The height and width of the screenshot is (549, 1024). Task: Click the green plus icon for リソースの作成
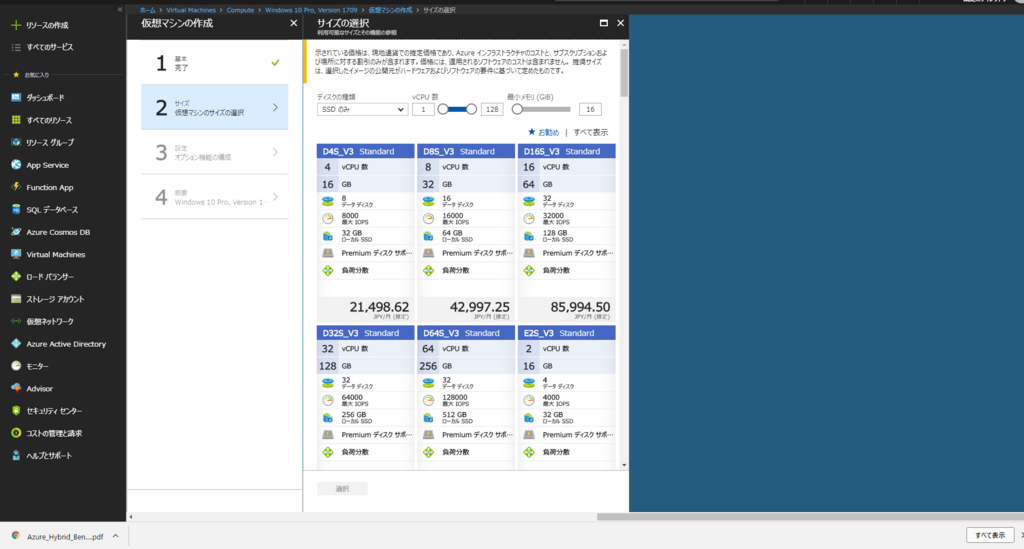16,25
